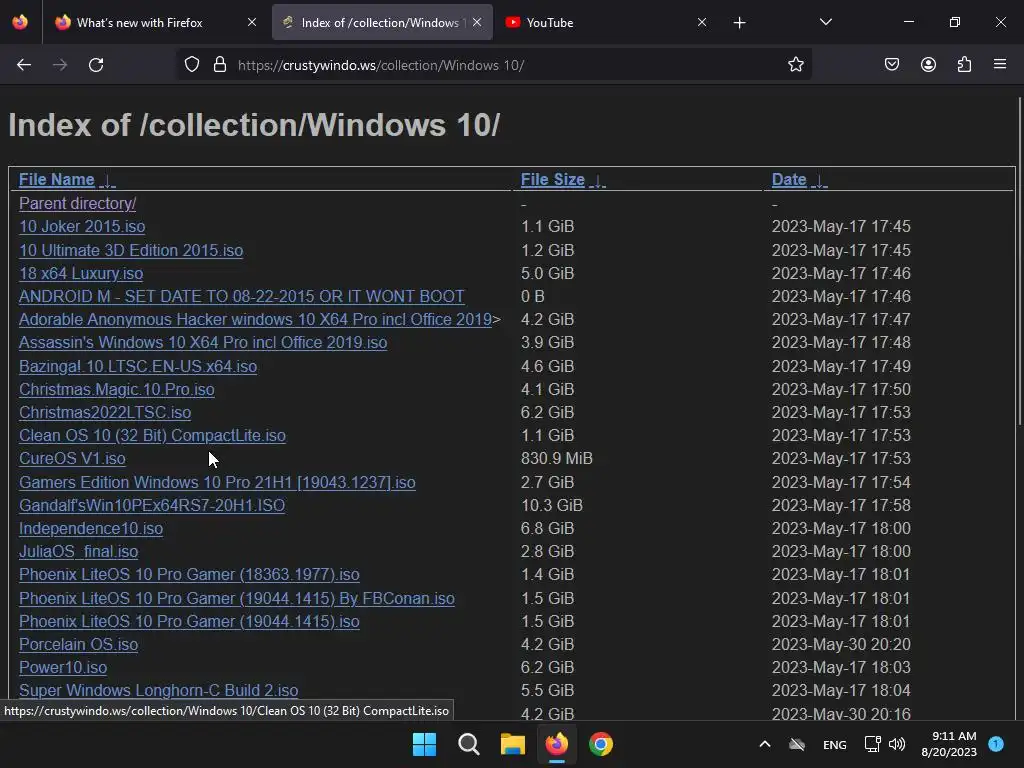List all tabs dropdown arrow

tap(825, 22)
